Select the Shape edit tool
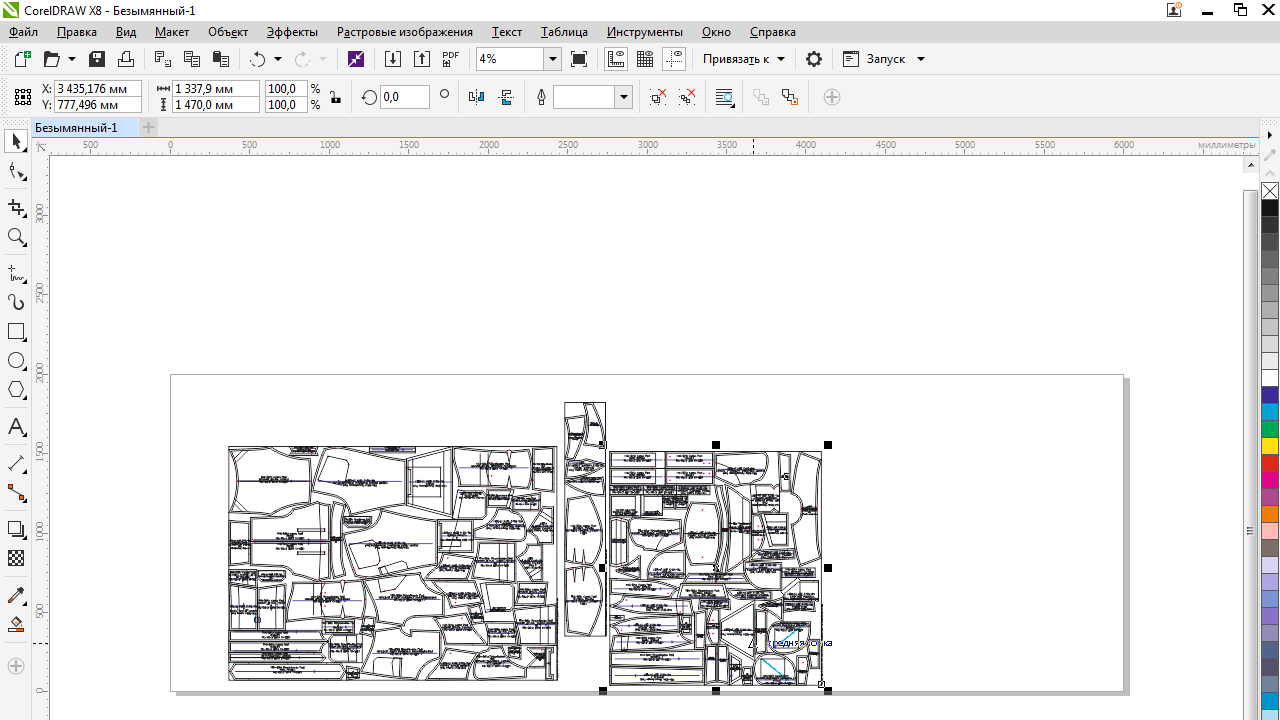Viewport: 1280px width, 720px height. click(x=16, y=173)
